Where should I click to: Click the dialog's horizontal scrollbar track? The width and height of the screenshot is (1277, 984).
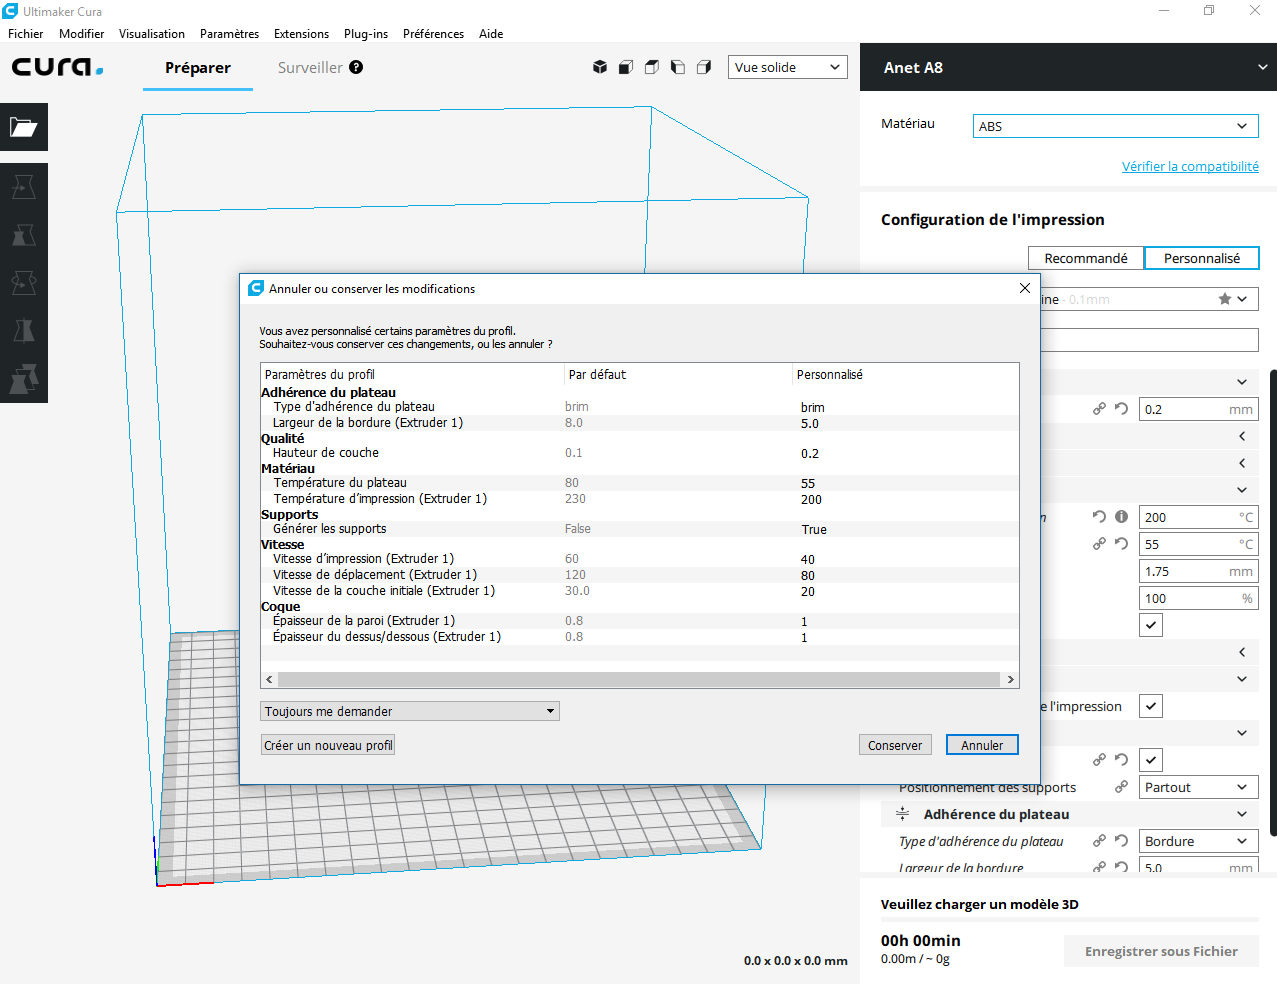pyautogui.click(x=639, y=679)
